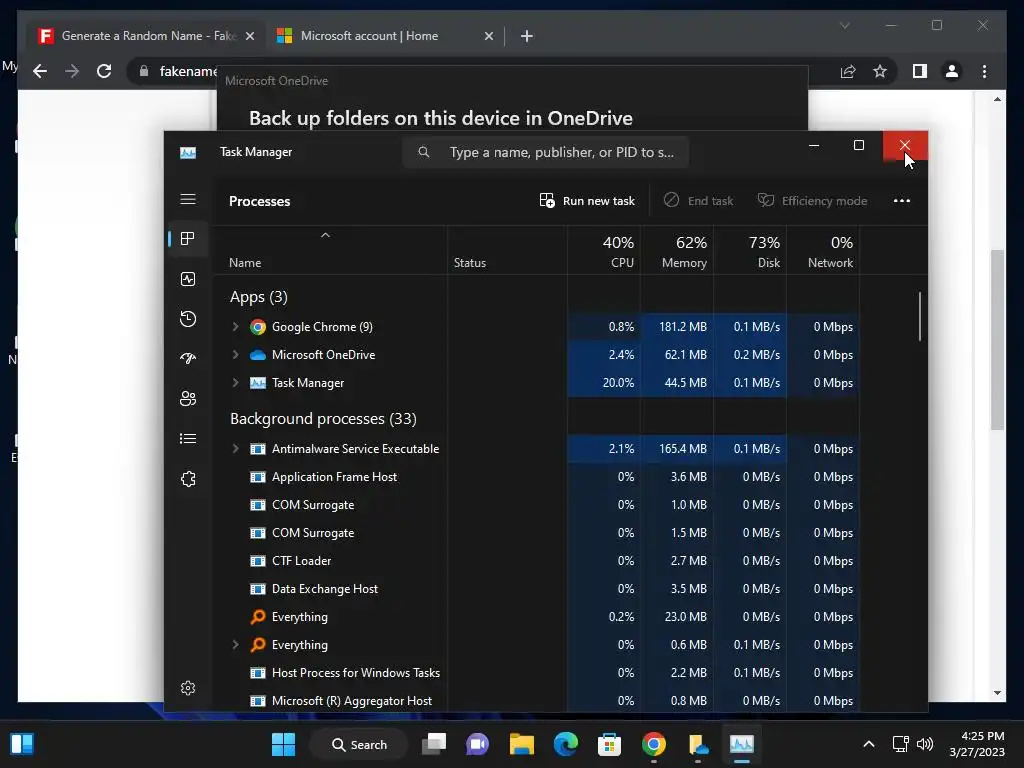Open File Explorer from taskbar
The width and height of the screenshot is (1024, 768).
[521, 744]
